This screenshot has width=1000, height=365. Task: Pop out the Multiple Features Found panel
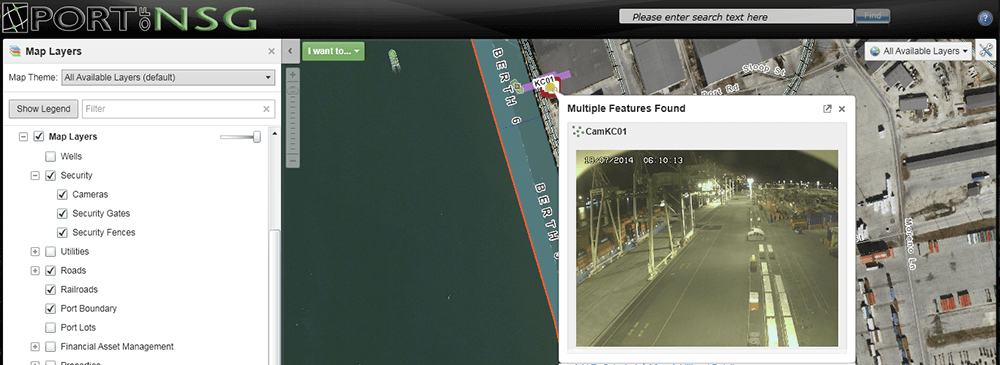point(827,109)
